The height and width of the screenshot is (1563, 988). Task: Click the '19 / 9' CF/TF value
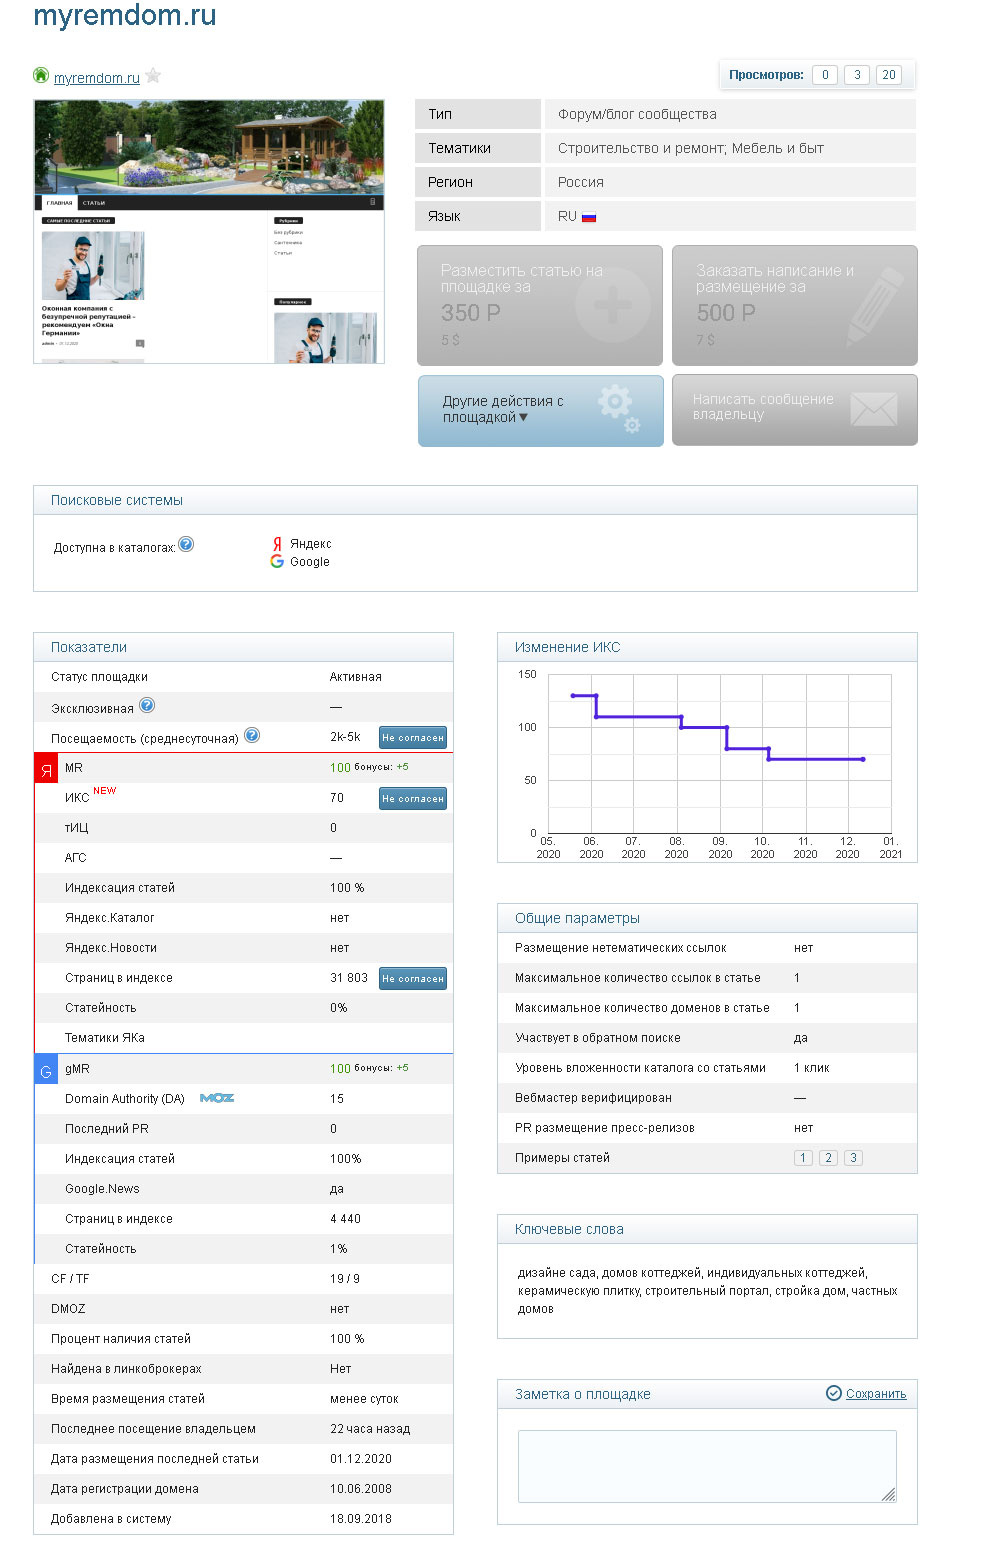[345, 1279]
